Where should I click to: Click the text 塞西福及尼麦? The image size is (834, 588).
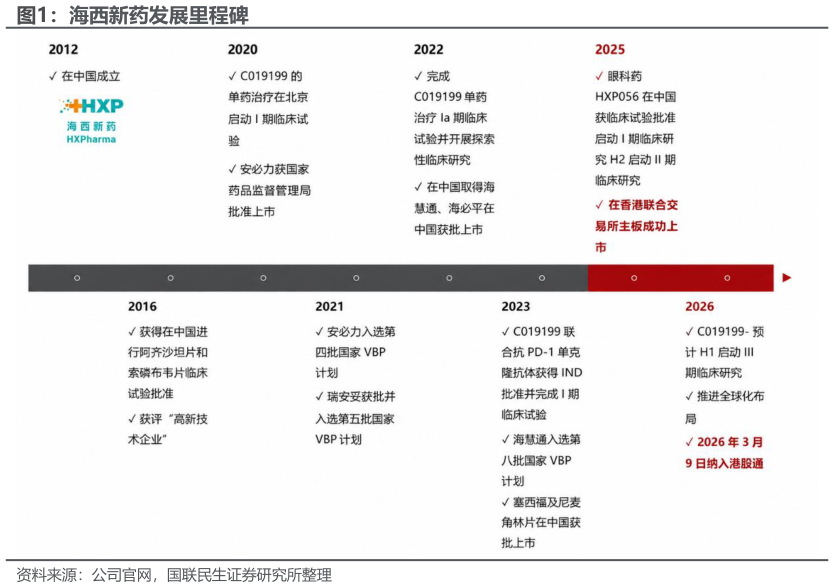tap(547, 502)
